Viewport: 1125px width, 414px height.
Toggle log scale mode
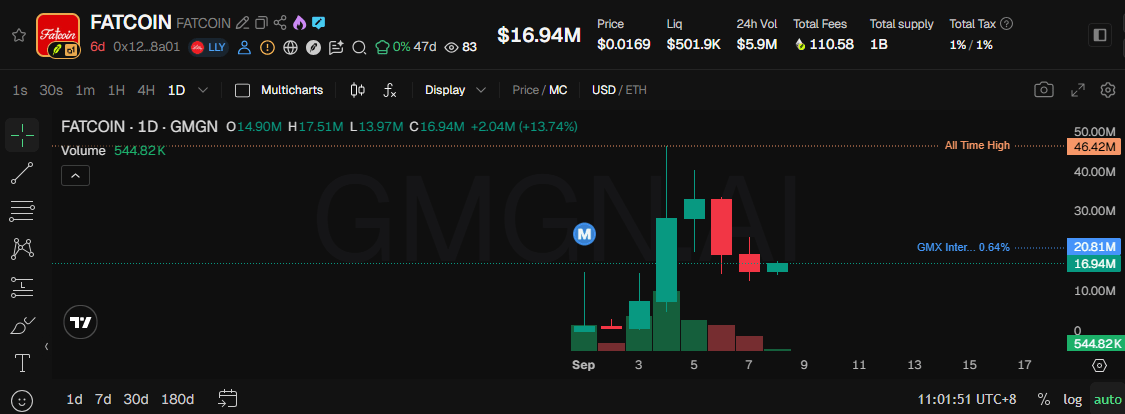tap(1073, 400)
